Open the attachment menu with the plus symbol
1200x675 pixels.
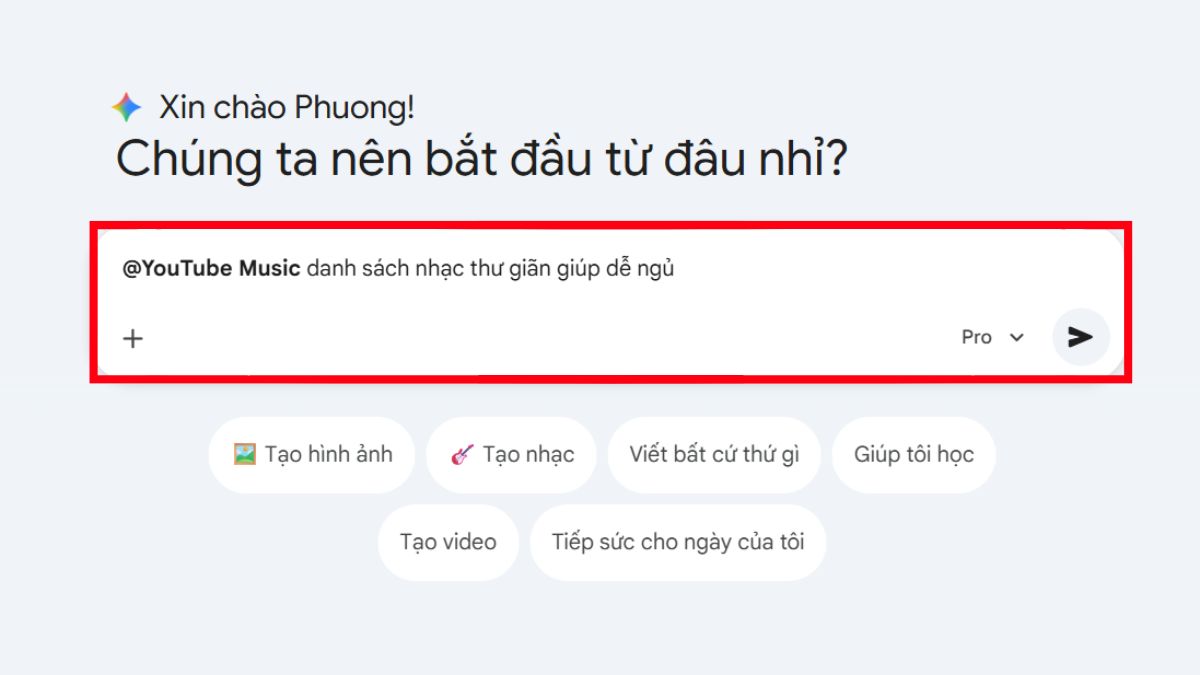pos(131,337)
